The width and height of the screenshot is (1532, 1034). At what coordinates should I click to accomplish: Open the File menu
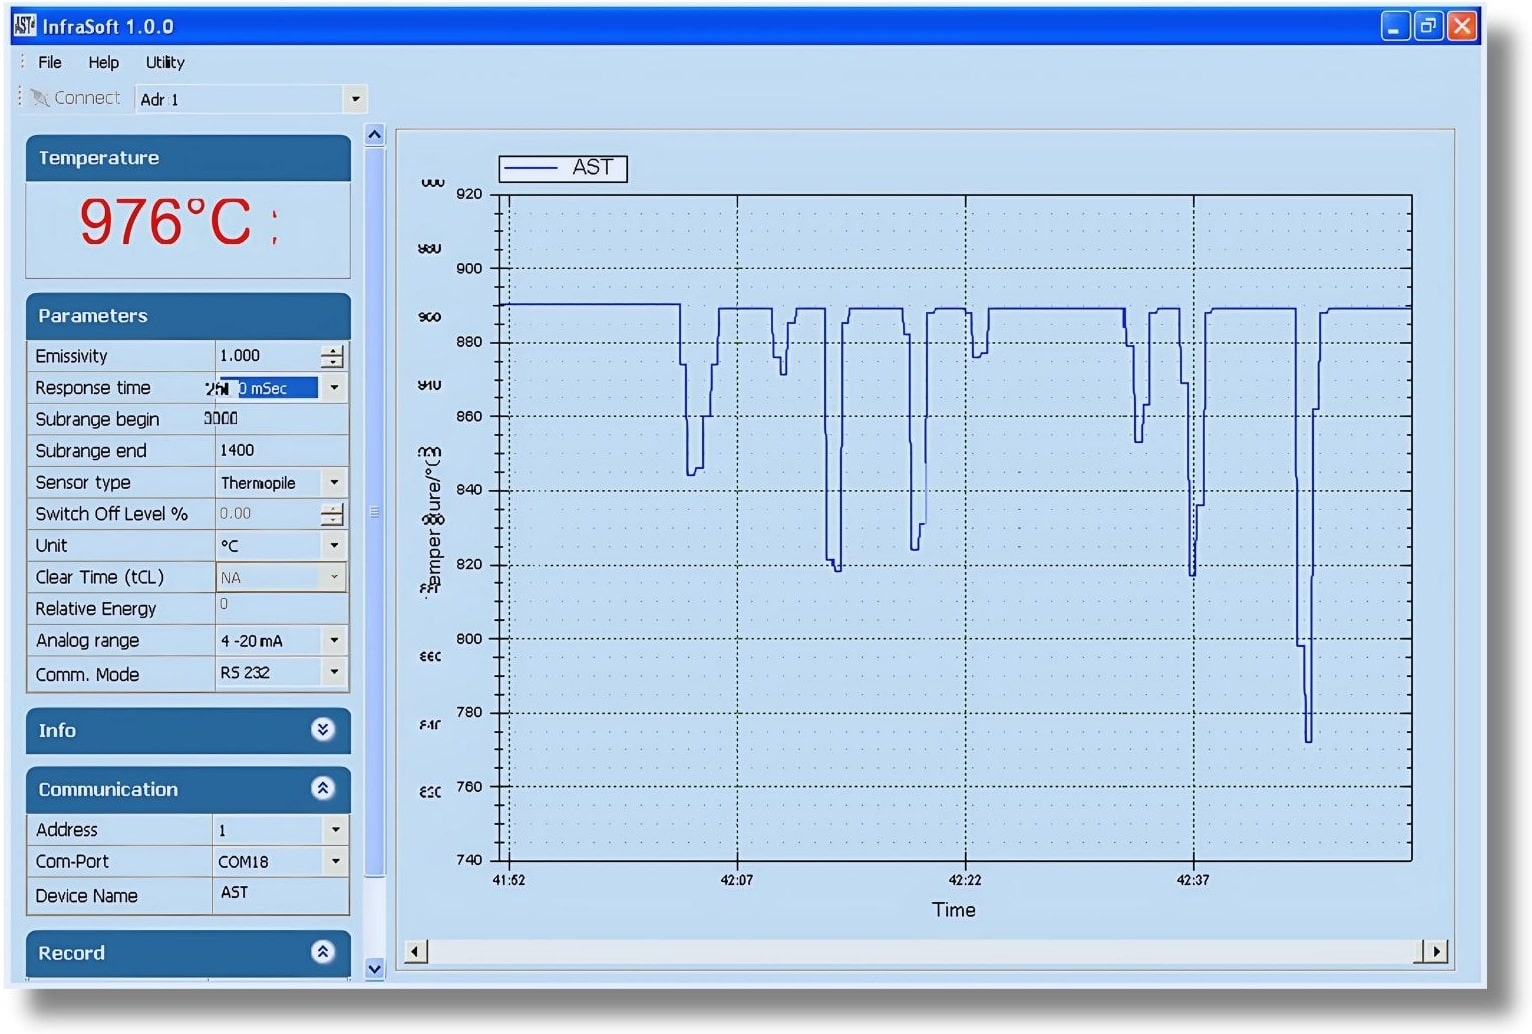pos(49,62)
